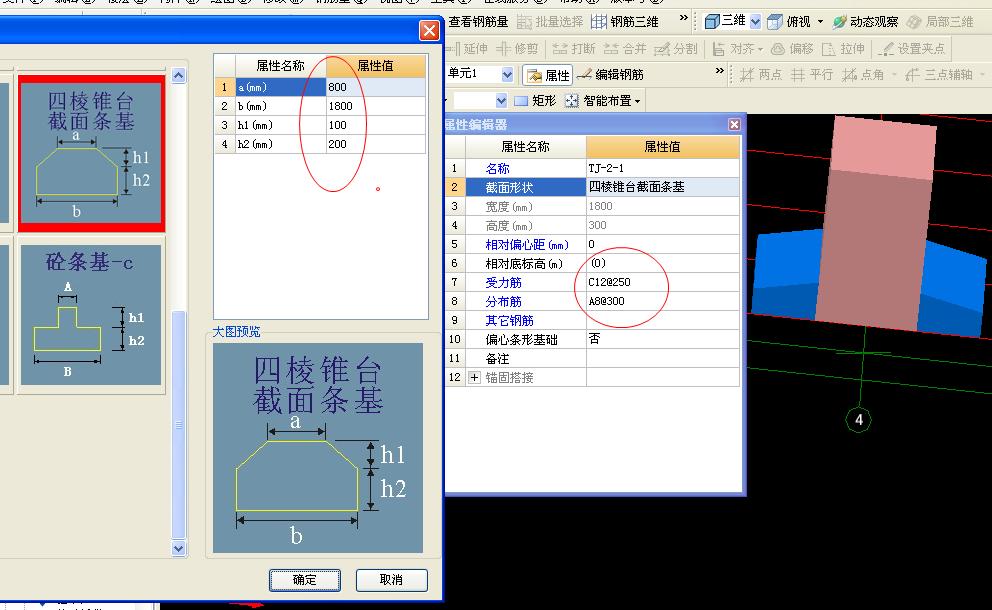
Task: Click the 偏心条形基础 value 否
Action: 662,339
